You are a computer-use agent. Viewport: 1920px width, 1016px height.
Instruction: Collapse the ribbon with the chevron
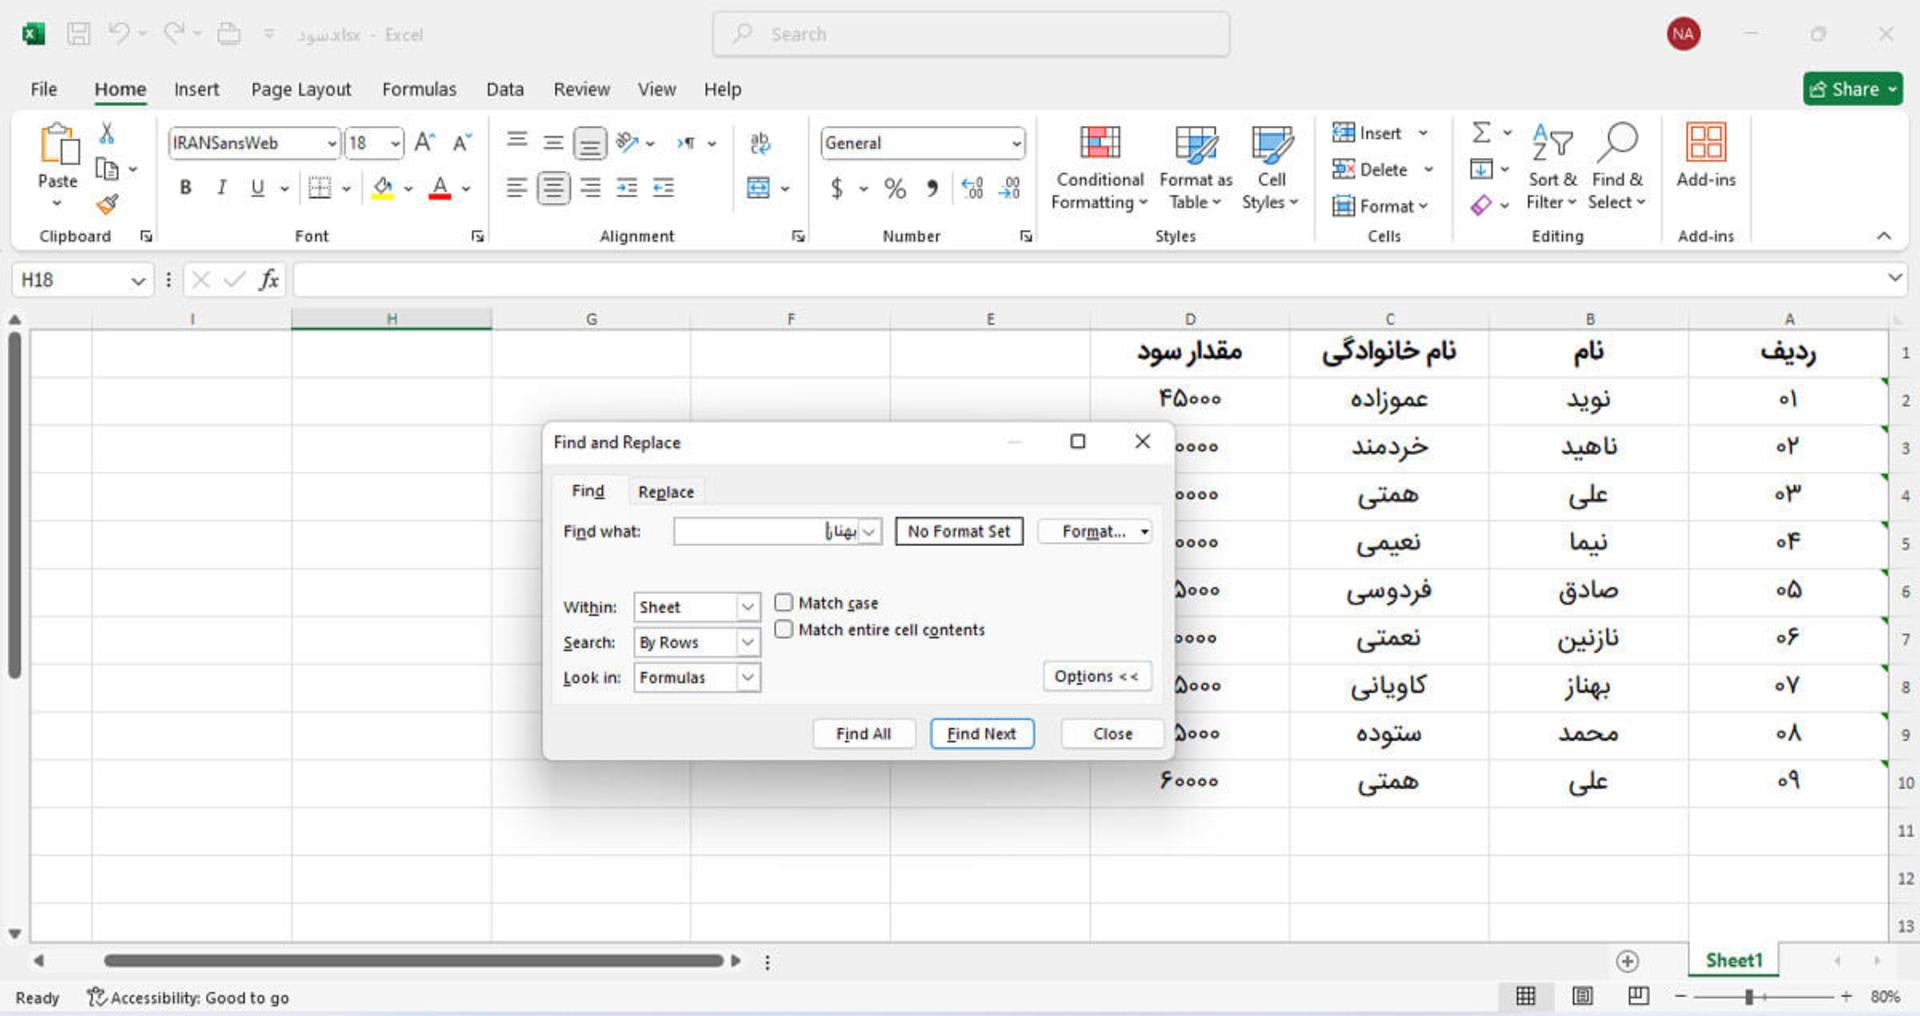click(1884, 236)
